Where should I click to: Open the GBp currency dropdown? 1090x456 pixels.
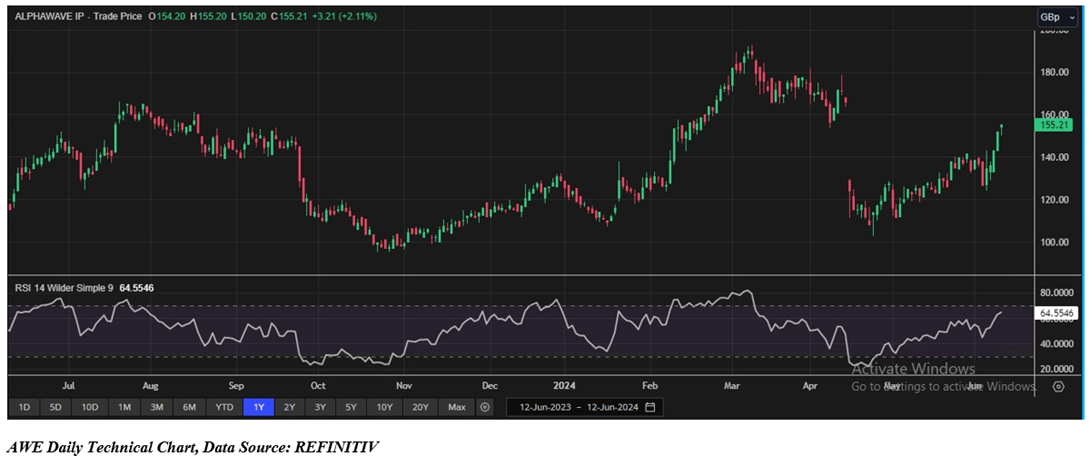1050,18
